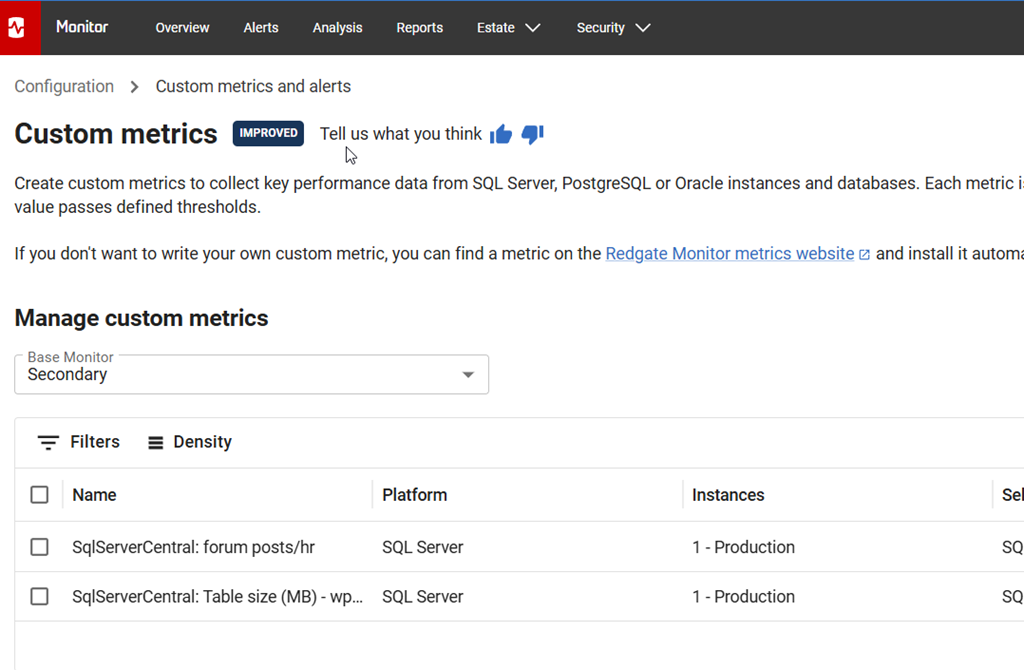Sort table by the Platform column header
The width and height of the screenshot is (1024, 670).
[414, 495]
